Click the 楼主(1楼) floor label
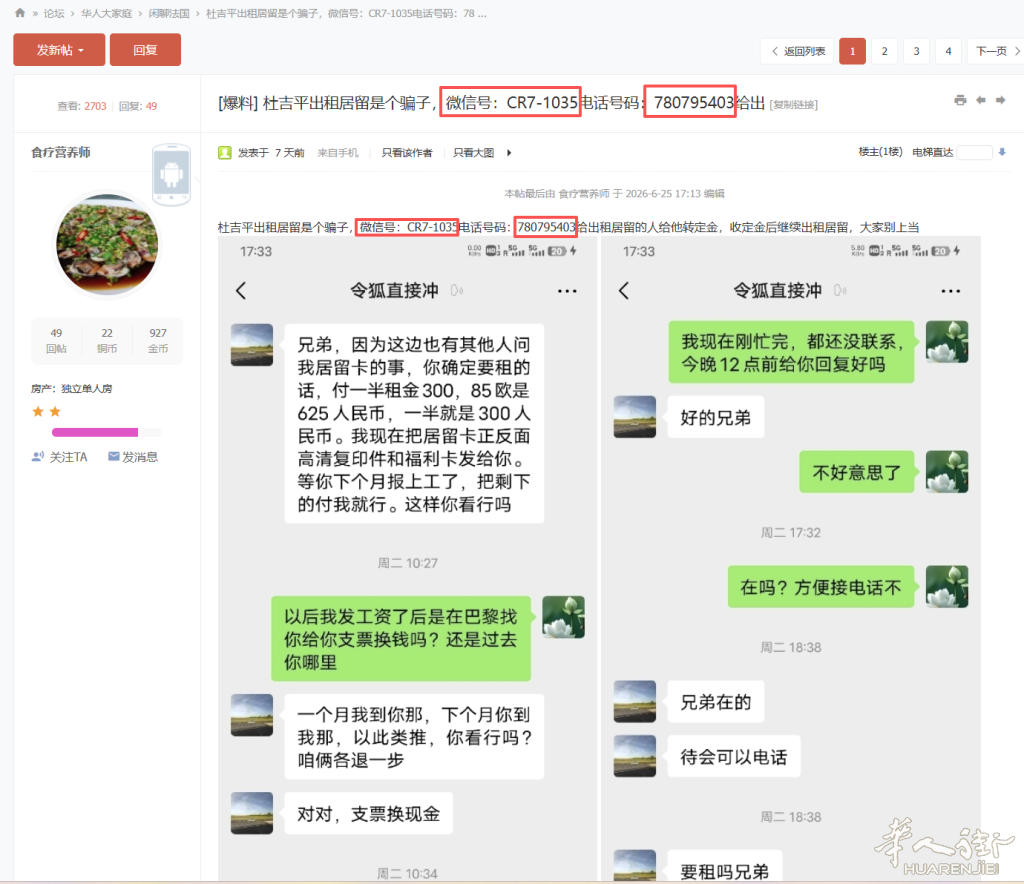Screen dimensions: 1024x884 coord(880,151)
